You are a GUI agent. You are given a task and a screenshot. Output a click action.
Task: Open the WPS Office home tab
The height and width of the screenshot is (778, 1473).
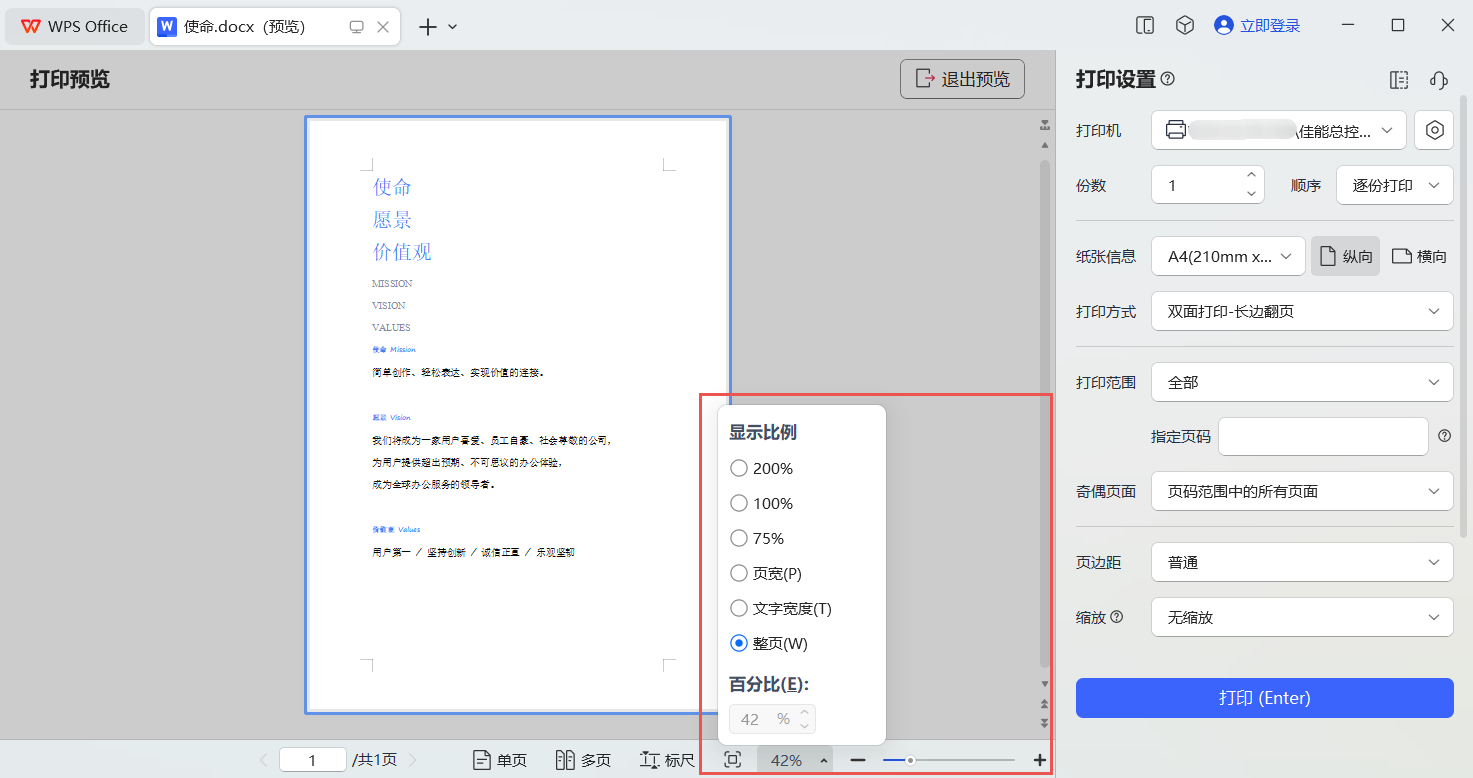[74, 27]
